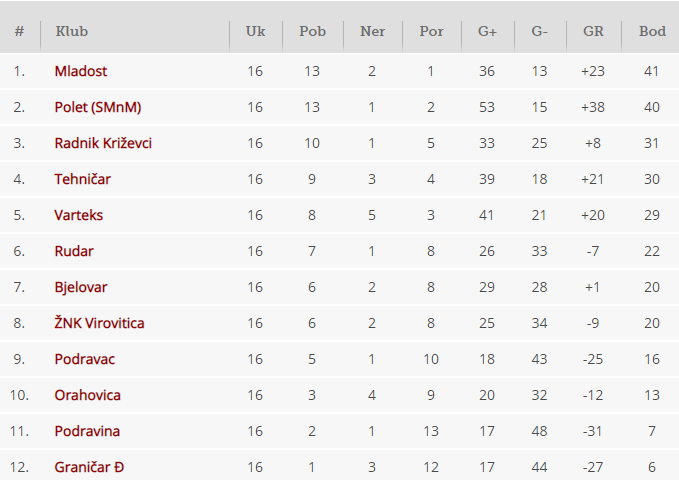Open the Podravina club page
The height and width of the screenshot is (480, 679).
[x=88, y=431]
